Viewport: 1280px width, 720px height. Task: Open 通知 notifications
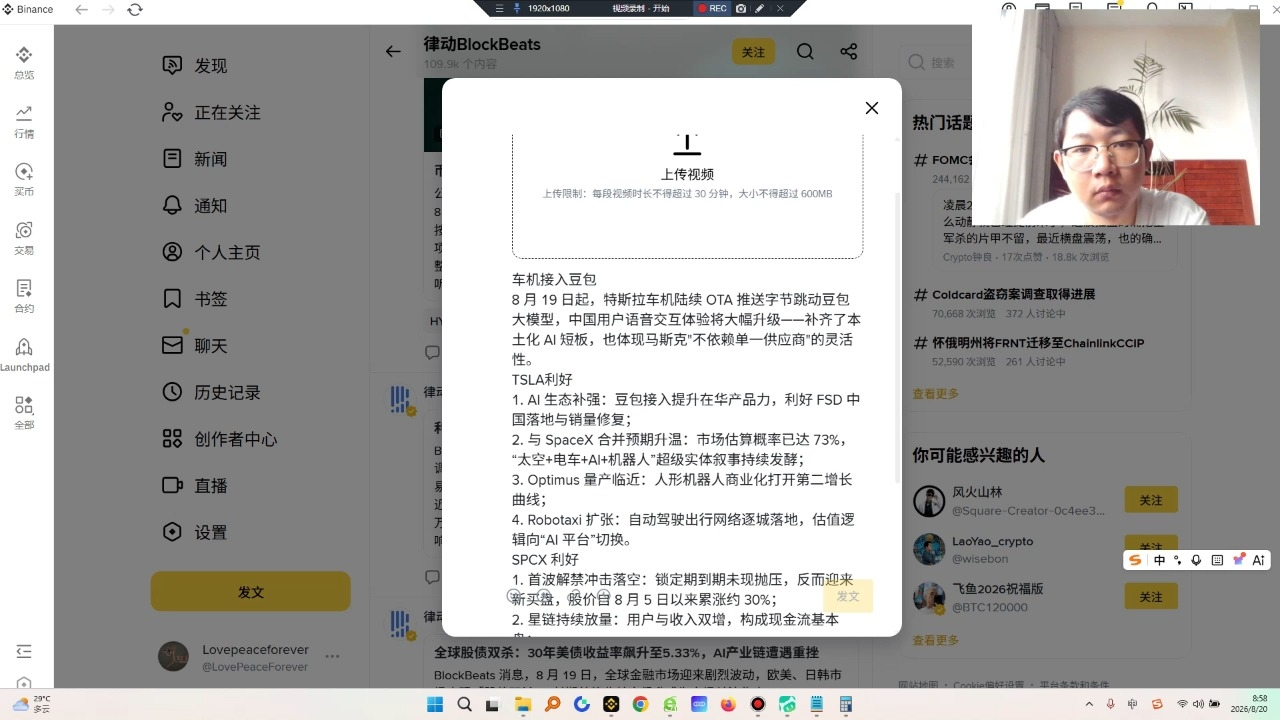pos(195,206)
